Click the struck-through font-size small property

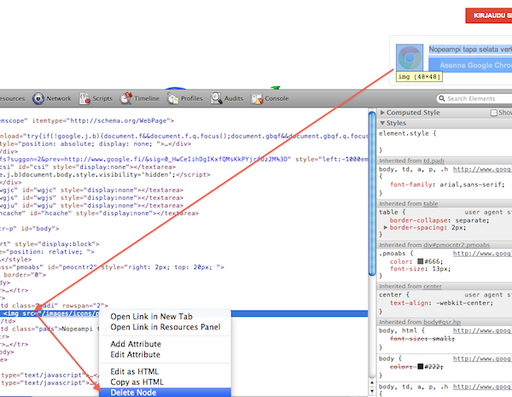[x=422, y=339]
